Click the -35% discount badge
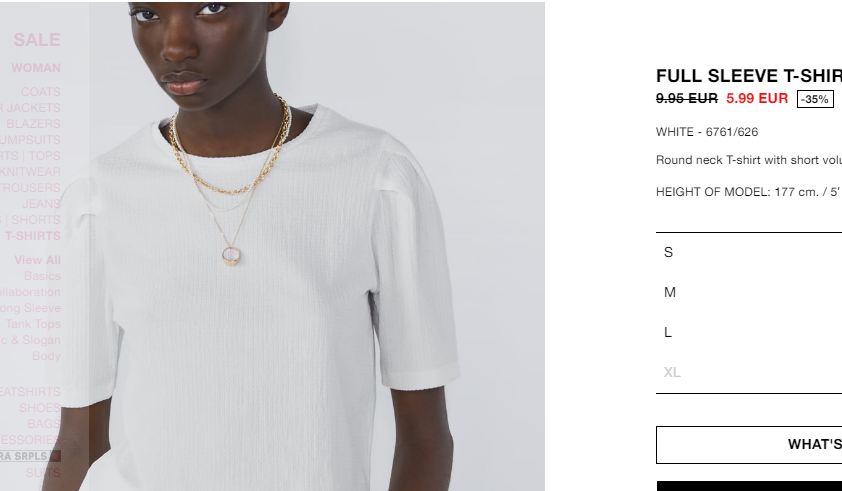 (x=815, y=99)
